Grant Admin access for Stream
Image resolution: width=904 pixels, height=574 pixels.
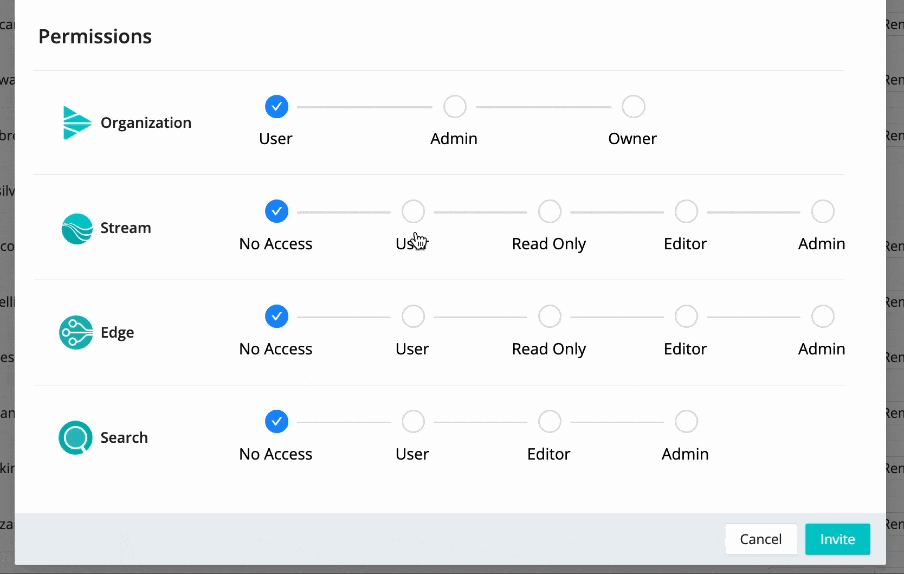click(822, 212)
